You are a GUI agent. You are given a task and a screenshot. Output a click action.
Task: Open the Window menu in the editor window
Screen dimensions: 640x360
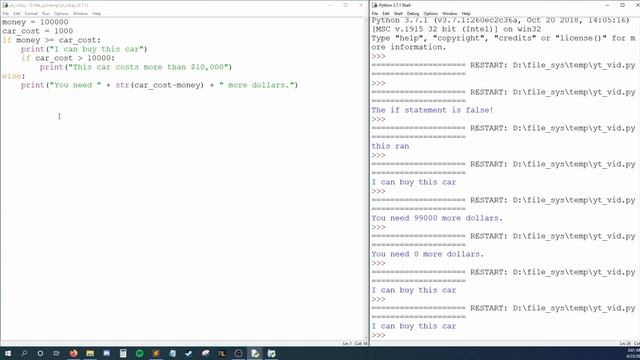[80, 13]
